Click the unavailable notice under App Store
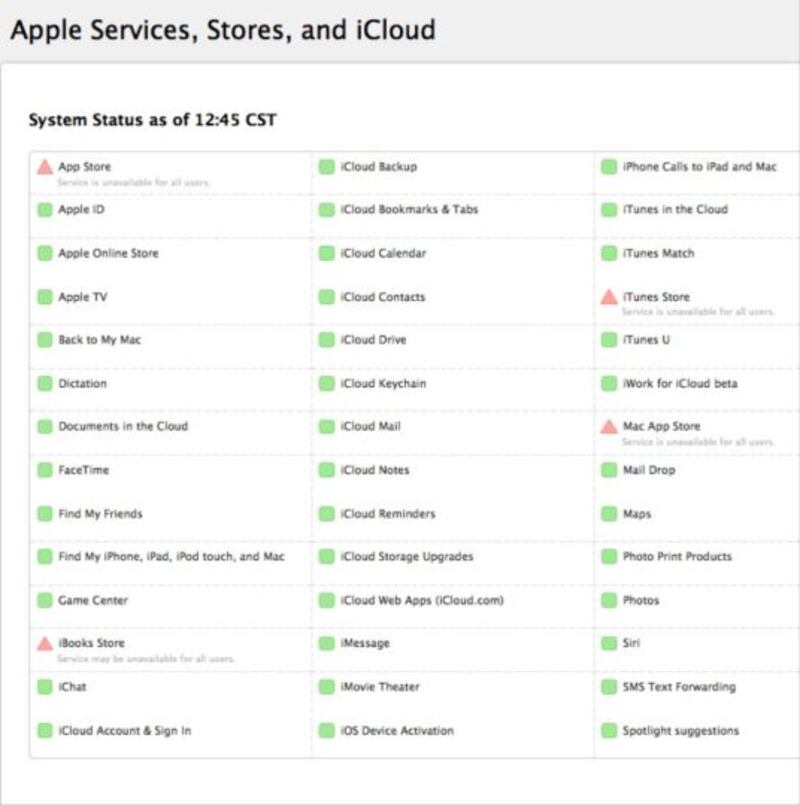This screenshot has width=800, height=805. click(x=134, y=182)
